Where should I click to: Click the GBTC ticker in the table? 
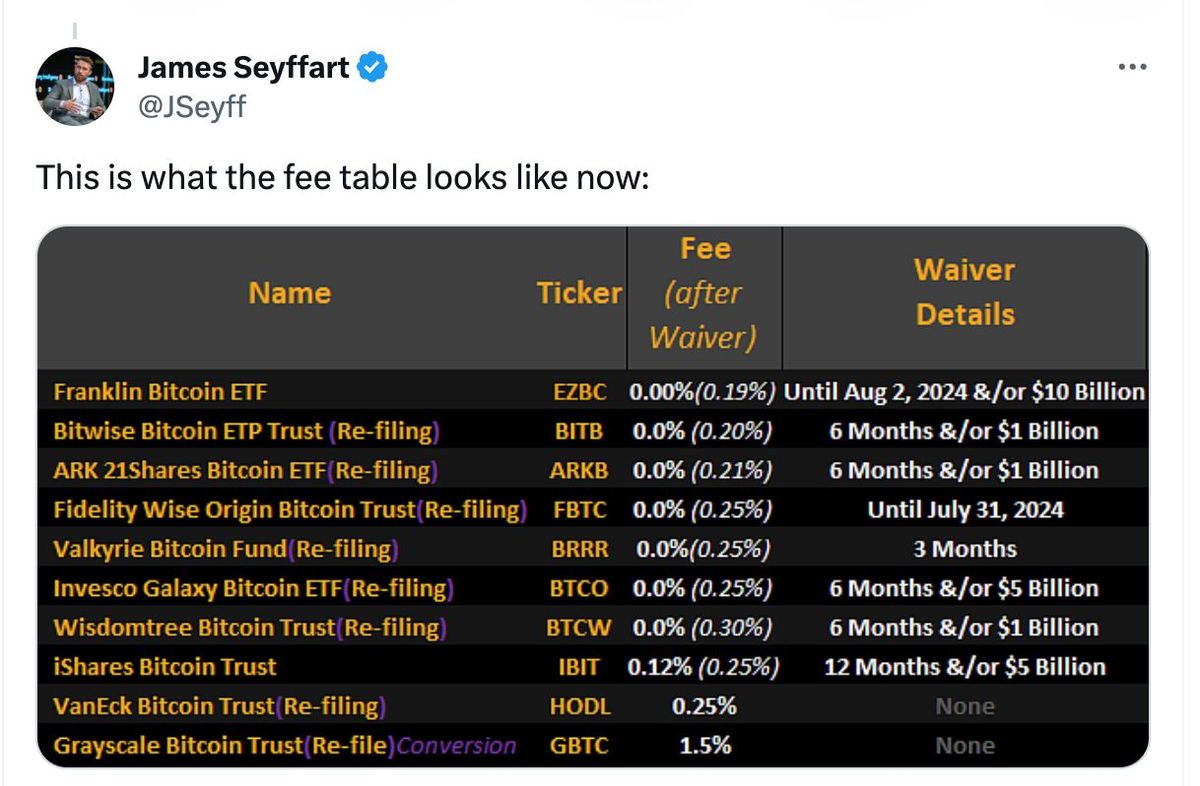coord(579,746)
